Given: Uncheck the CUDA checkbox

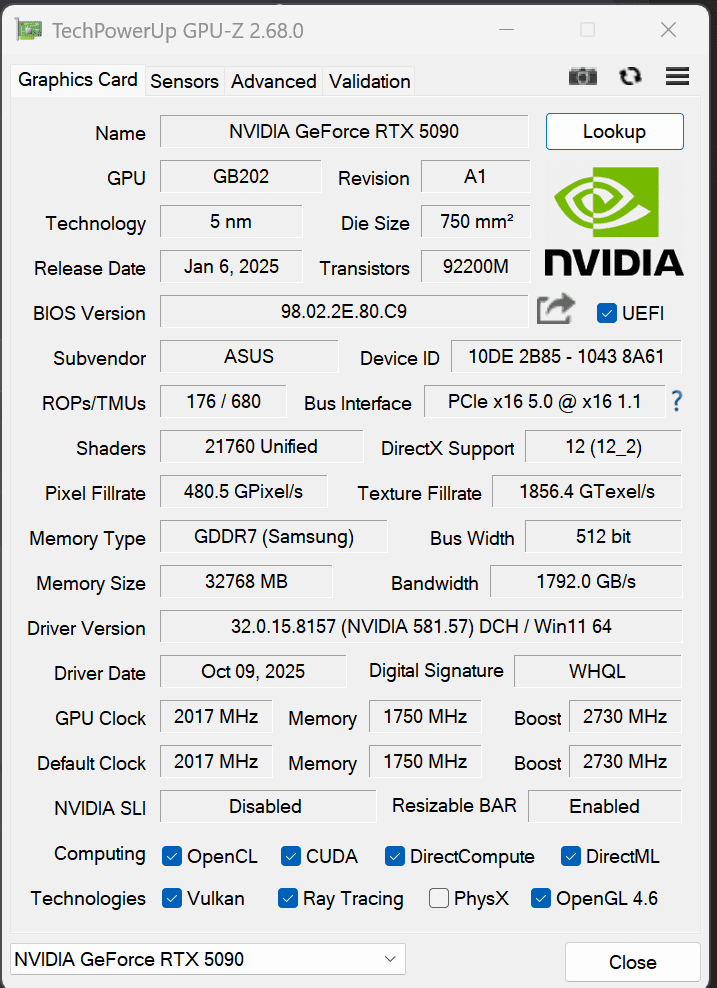Looking at the screenshot, I should (291, 856).
